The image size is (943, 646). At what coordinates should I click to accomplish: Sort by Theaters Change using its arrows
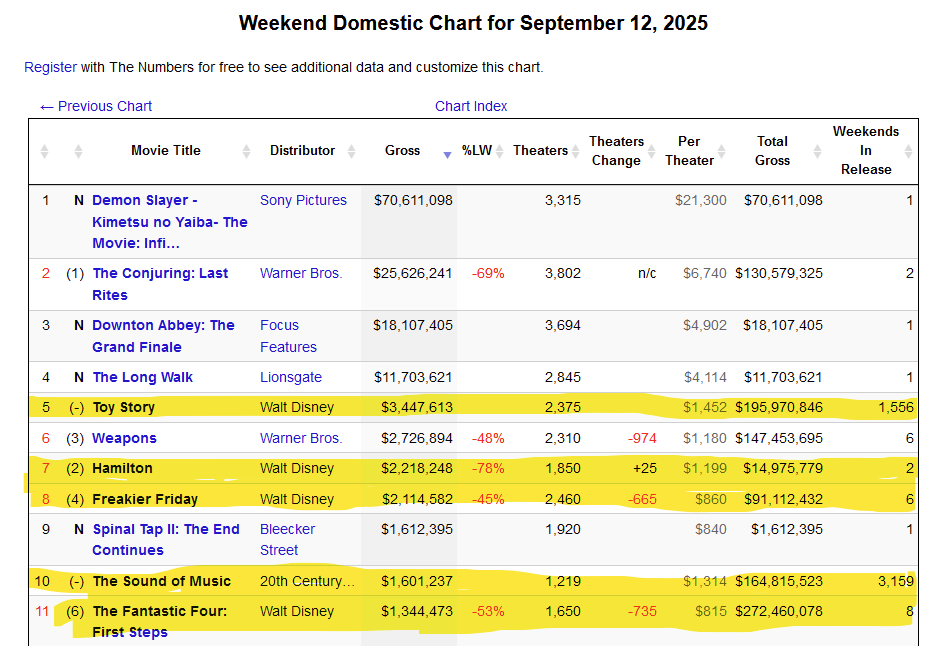(651, 151)
